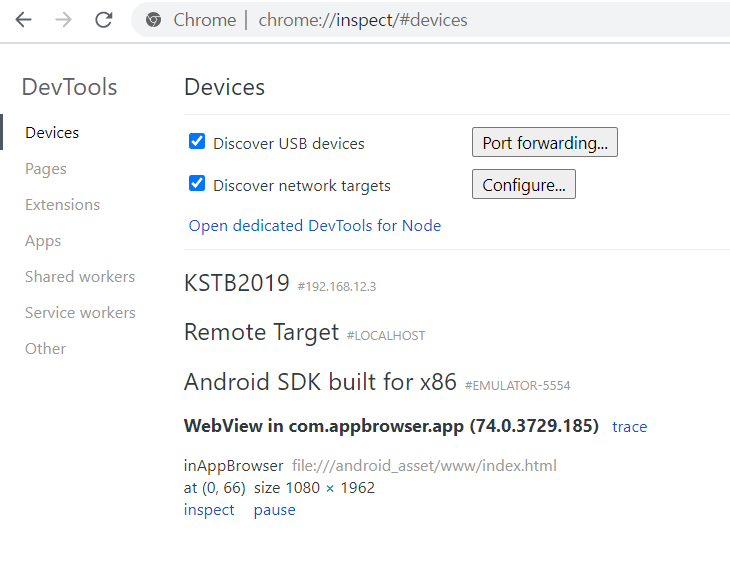
Task: Click the Android SDK built for x86 heading
Action: pos(320,382)
